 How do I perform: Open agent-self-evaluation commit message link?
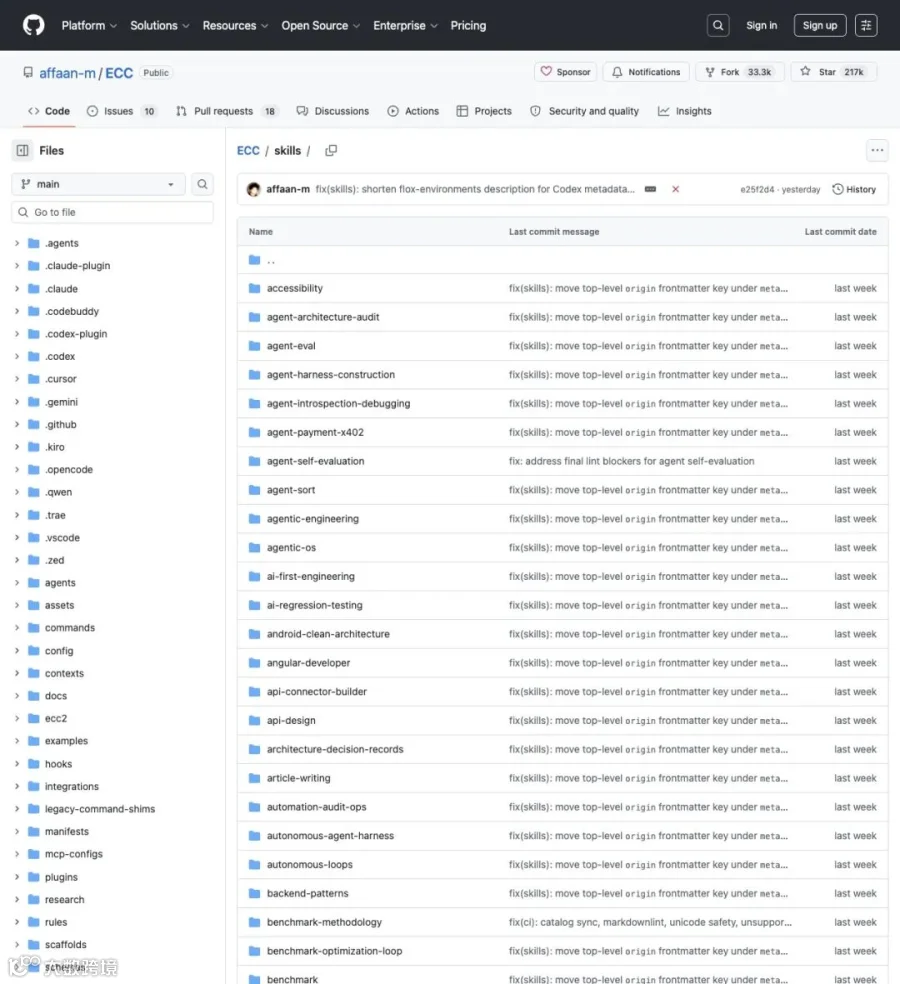tap(631, 461)
